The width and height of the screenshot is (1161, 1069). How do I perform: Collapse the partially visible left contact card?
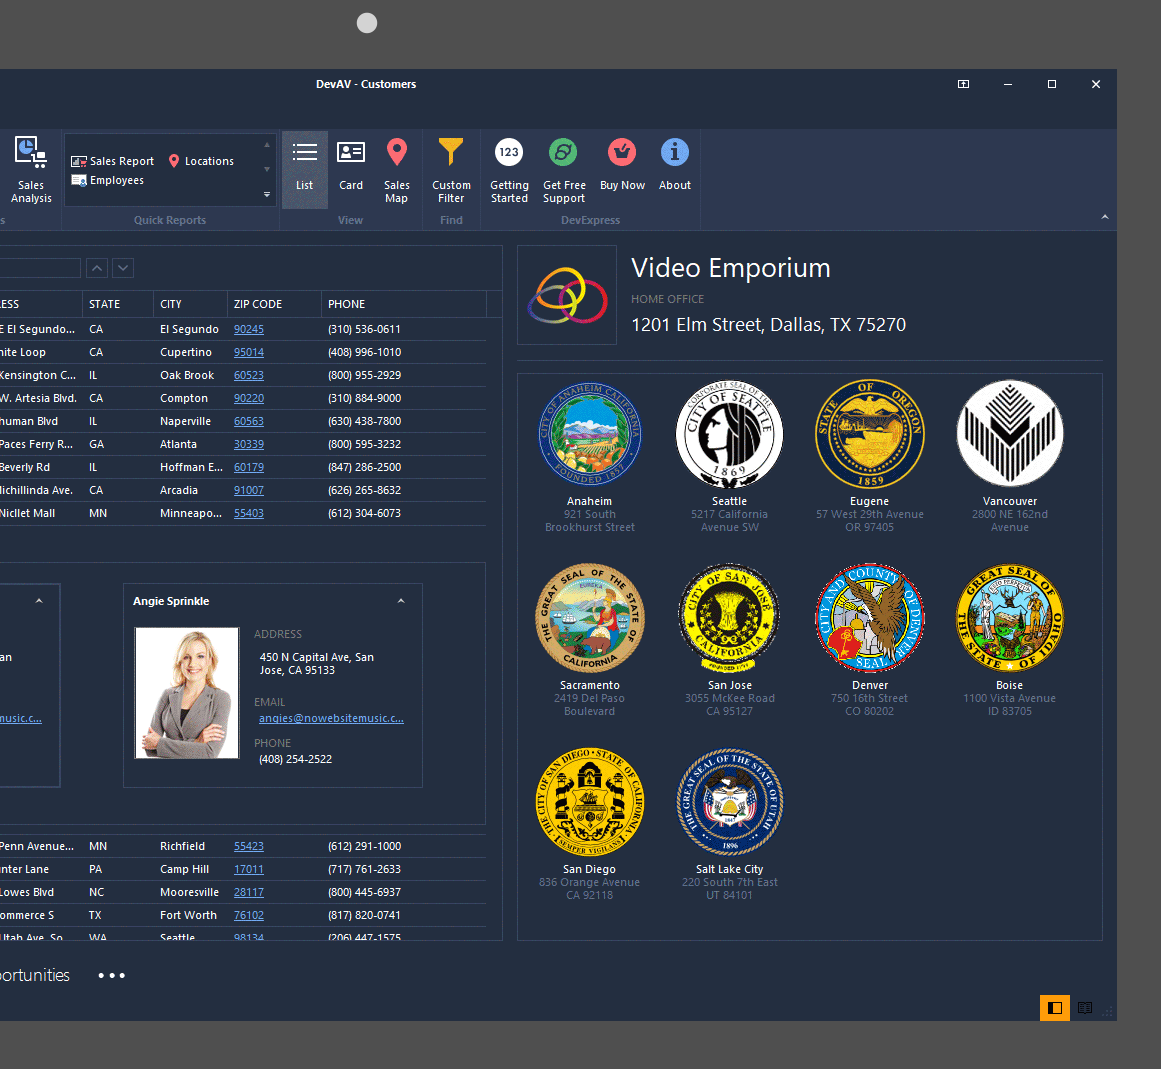coord(39,601)
